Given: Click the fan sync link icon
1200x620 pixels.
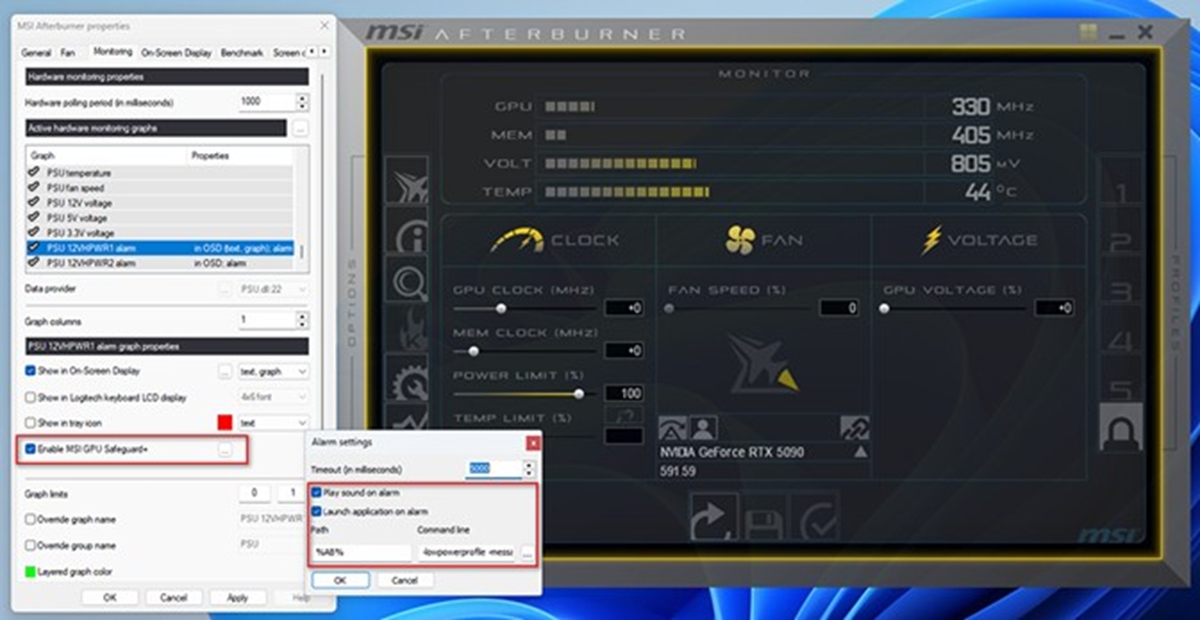Looking at the screenshot, I should pyautogui.click(x=855, y=427).
